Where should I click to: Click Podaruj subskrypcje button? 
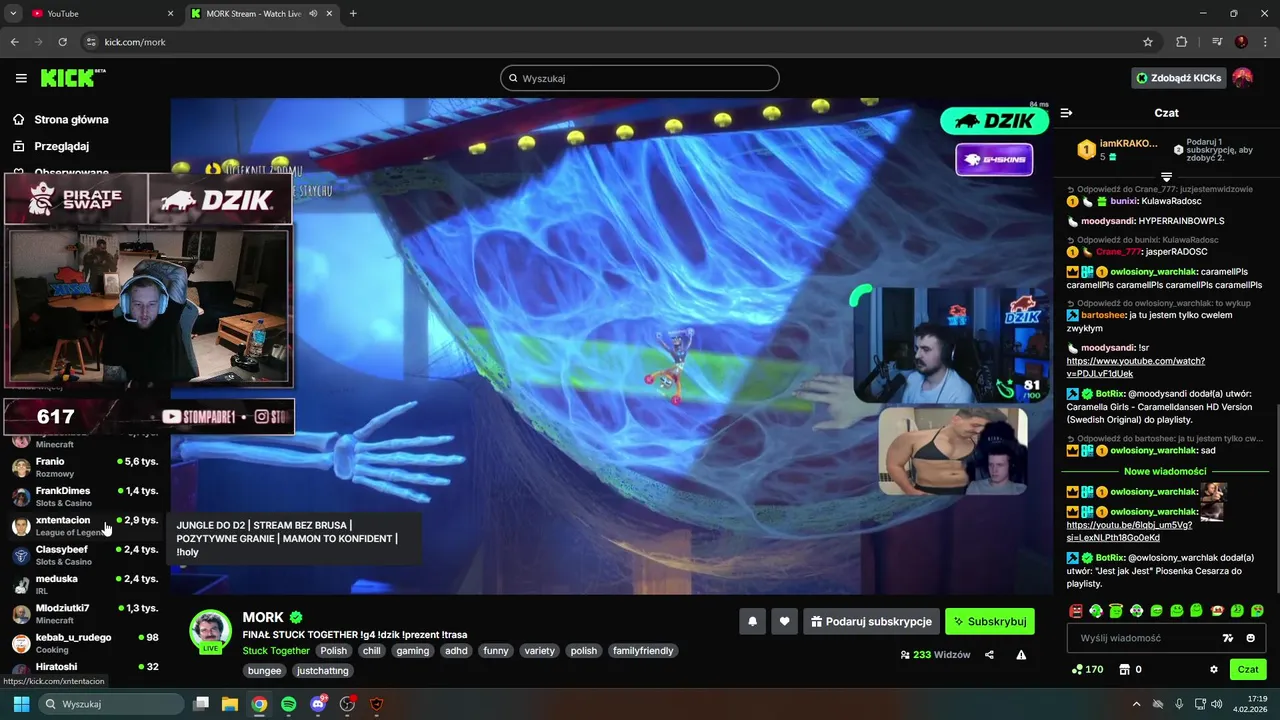click(x=872, y=621)
